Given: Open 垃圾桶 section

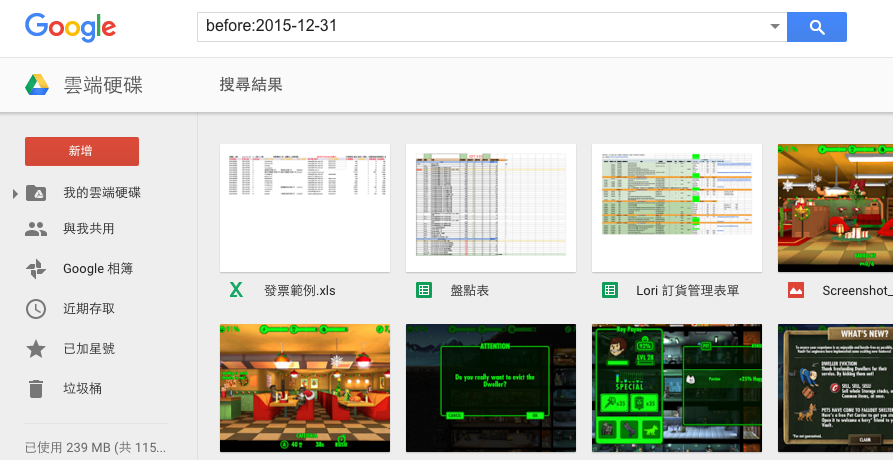Looking at the screenshot, I should (83, 388).
